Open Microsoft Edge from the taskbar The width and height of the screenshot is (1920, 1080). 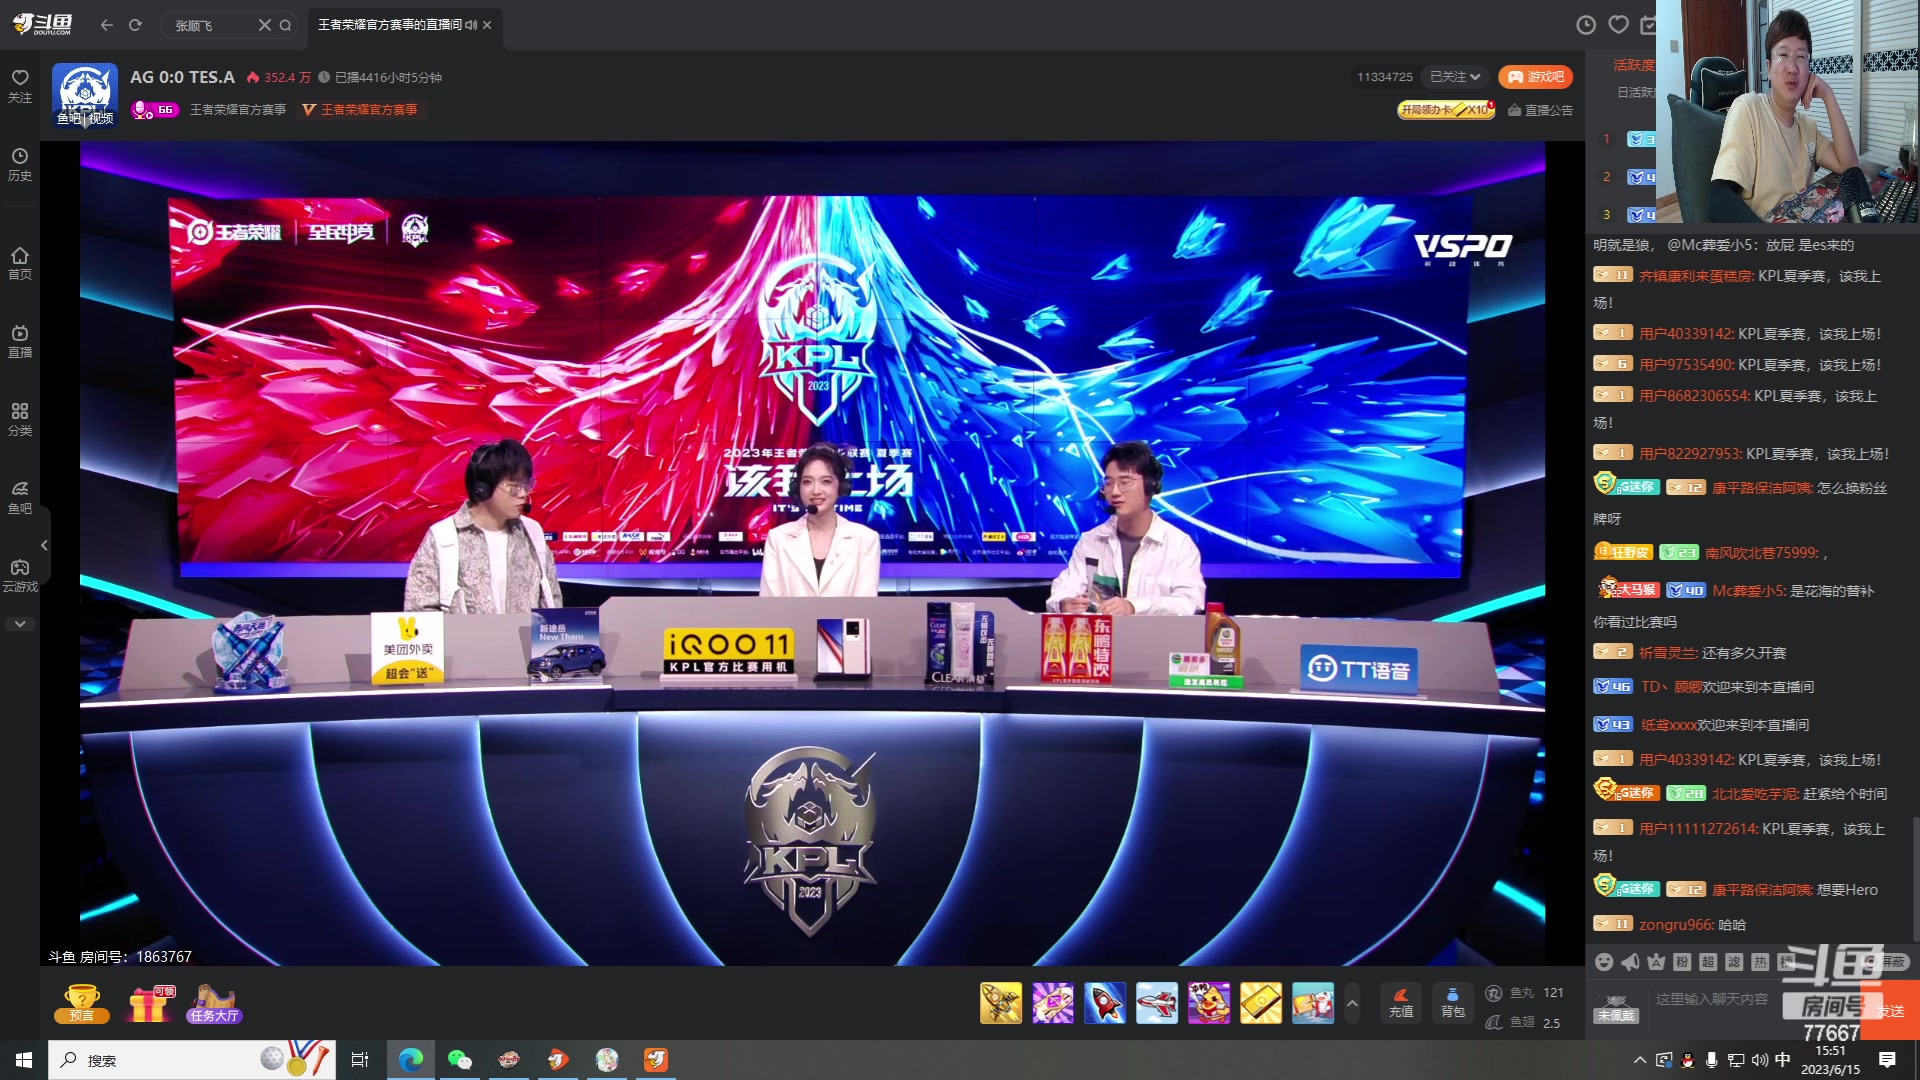pyautogui.click(x=411, y=1060)
